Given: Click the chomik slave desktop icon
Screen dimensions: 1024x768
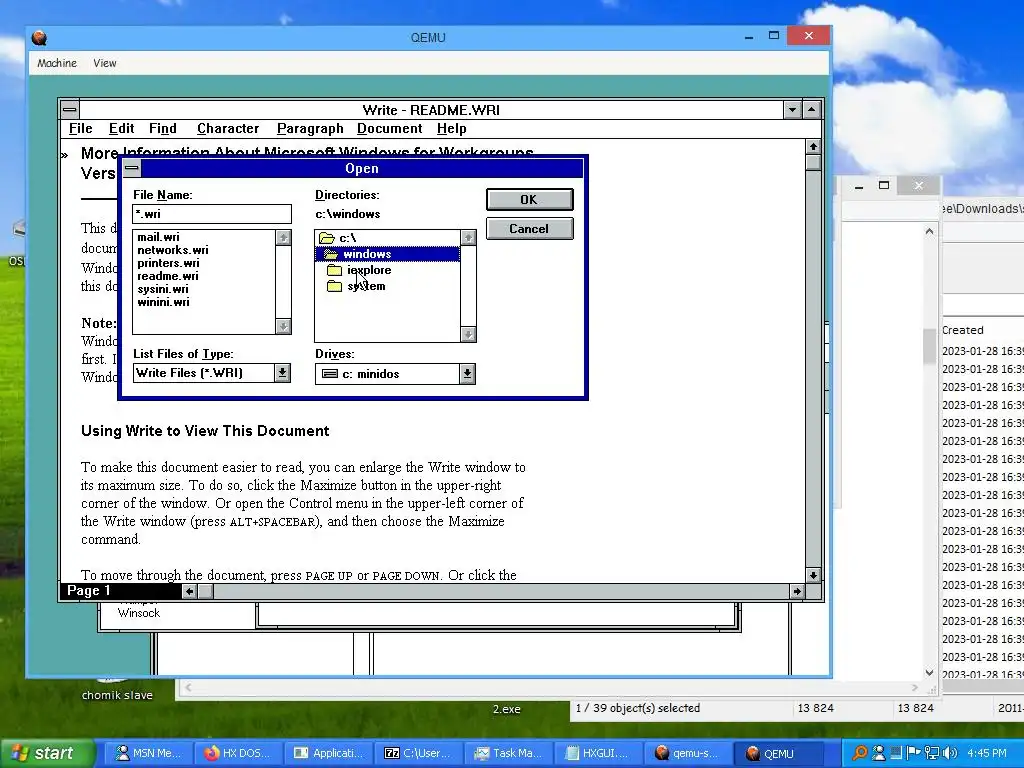Looking at the screenshot, I should coord(117,689).
